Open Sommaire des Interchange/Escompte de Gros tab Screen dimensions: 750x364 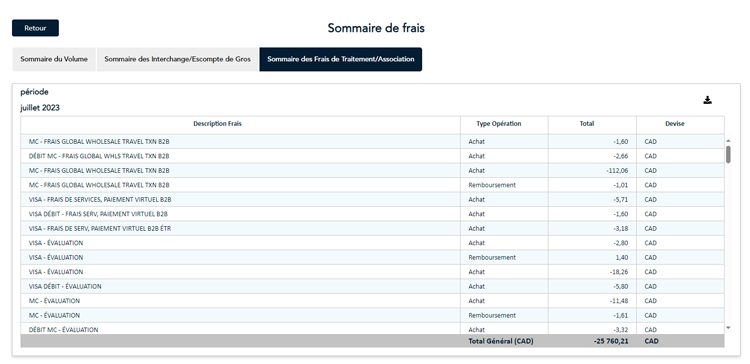point(177,59)
